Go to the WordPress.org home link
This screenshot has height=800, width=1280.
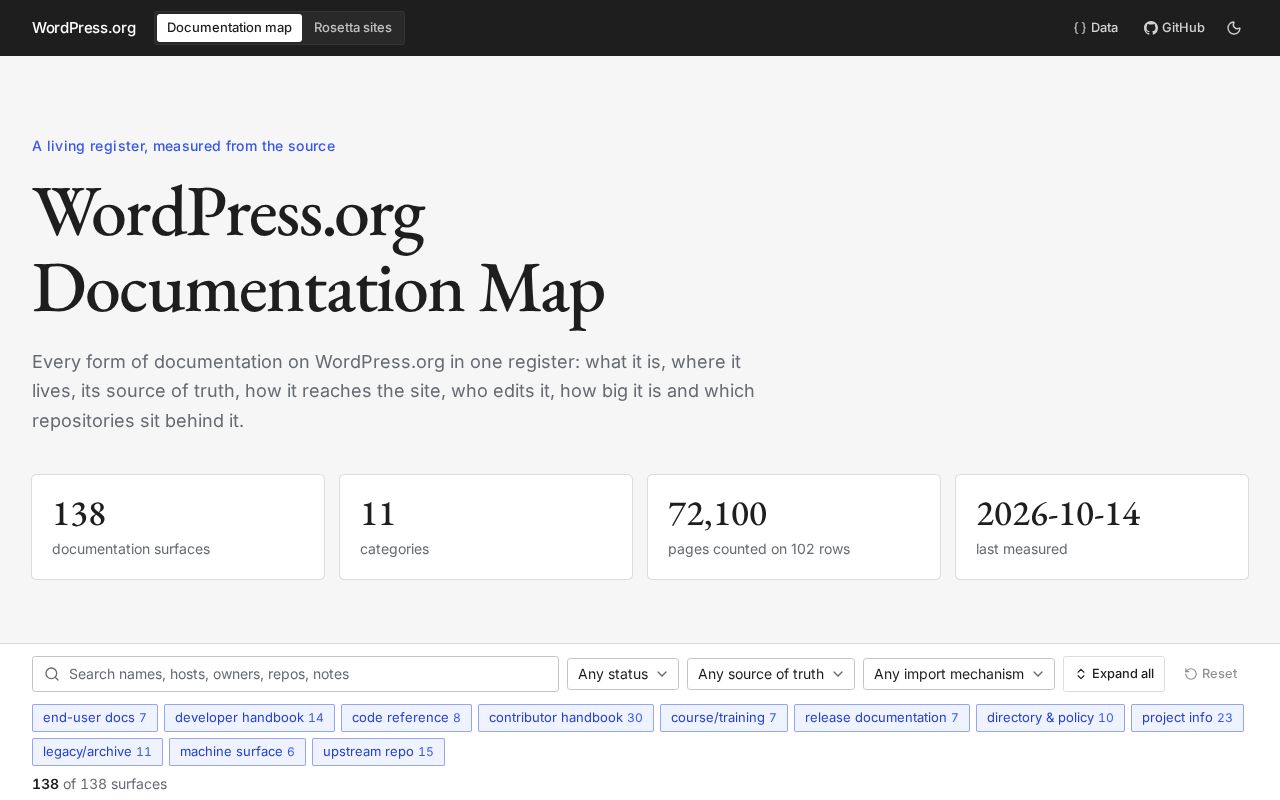tap(84, 28)
